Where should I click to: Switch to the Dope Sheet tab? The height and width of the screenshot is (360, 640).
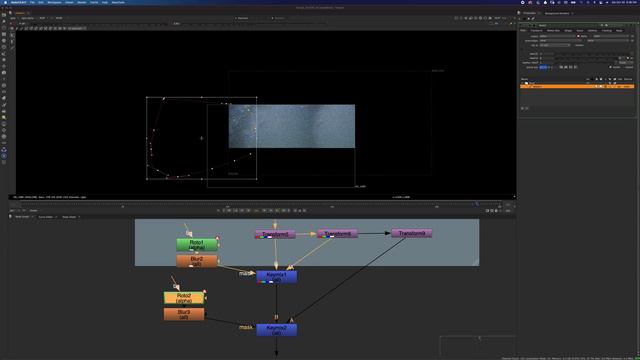[x=69, y=217]
